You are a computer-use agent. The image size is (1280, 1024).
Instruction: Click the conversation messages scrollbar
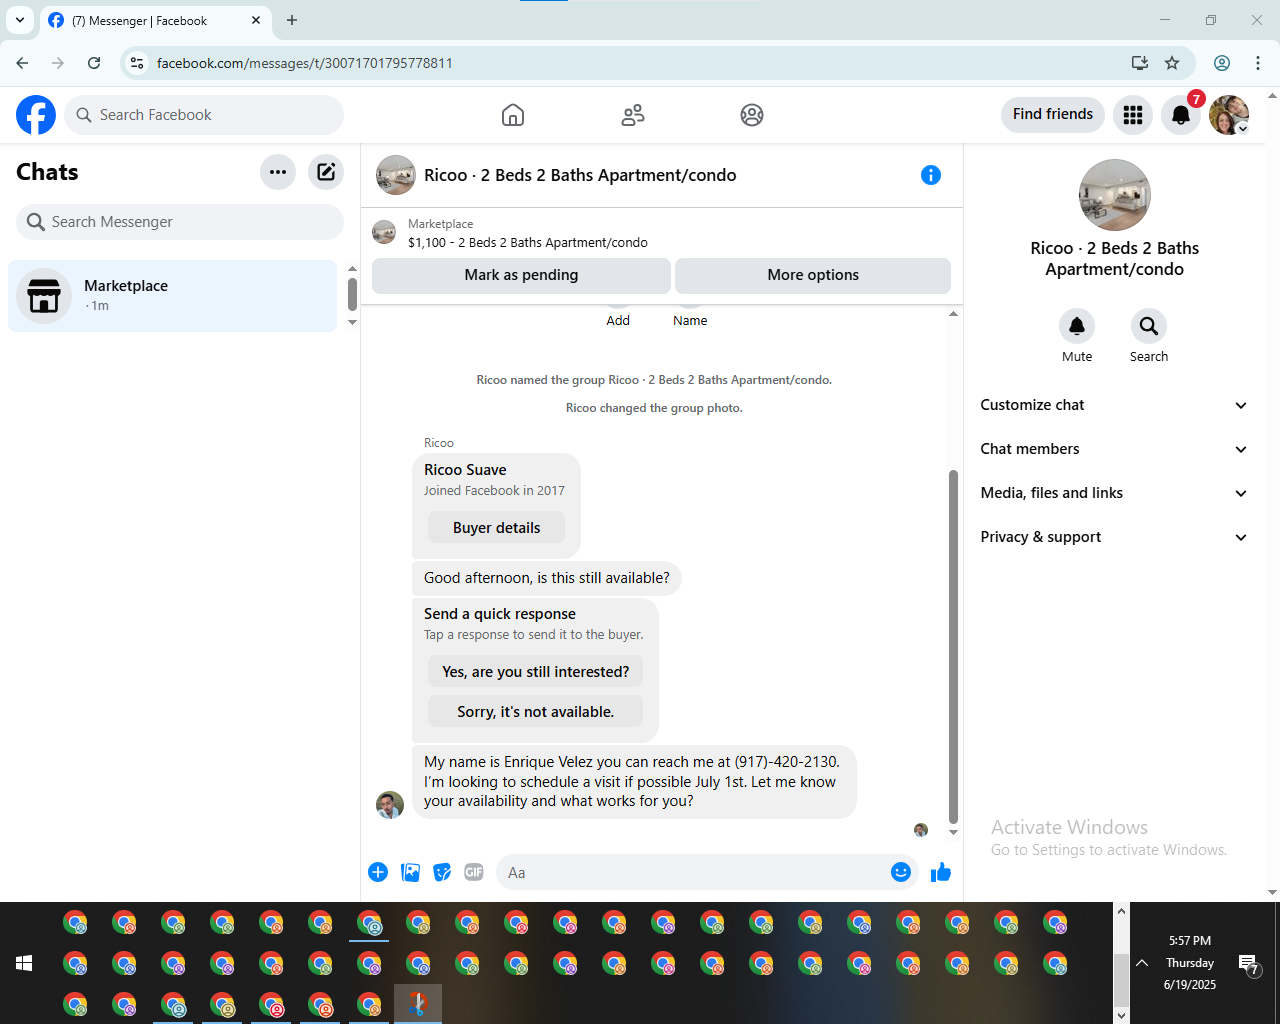tap(953, 646)
